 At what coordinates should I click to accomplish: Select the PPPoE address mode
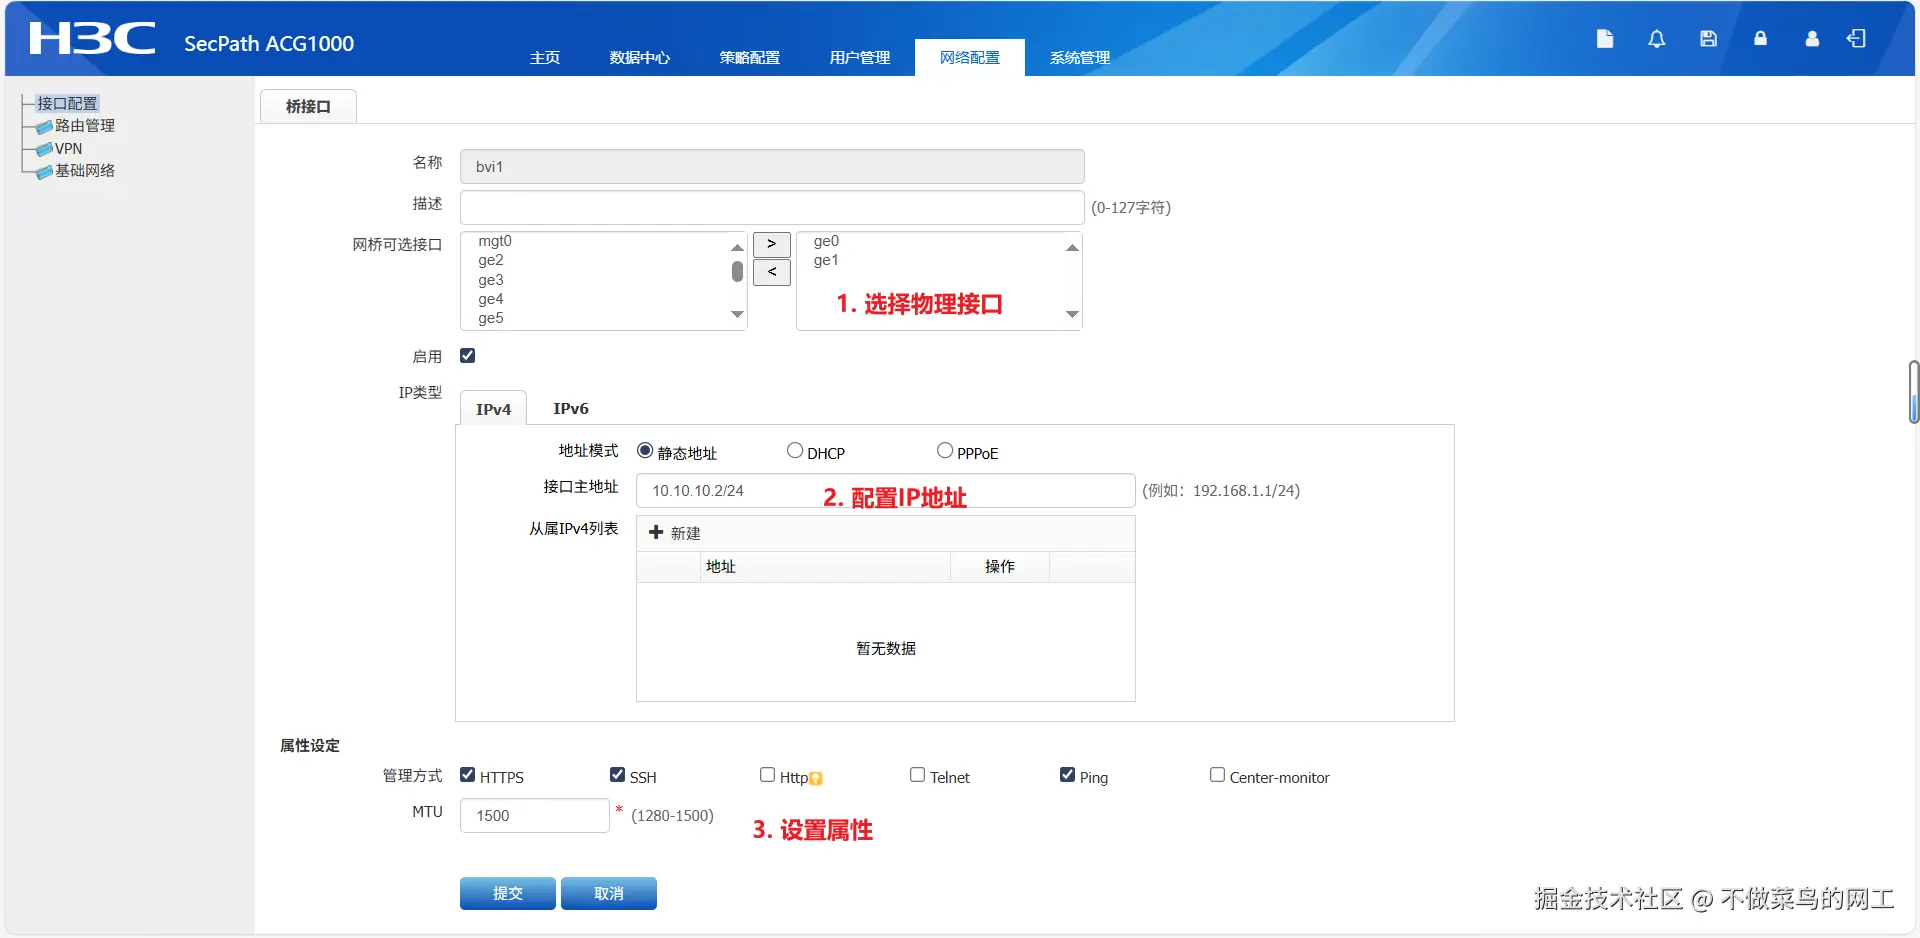[945, 451]
